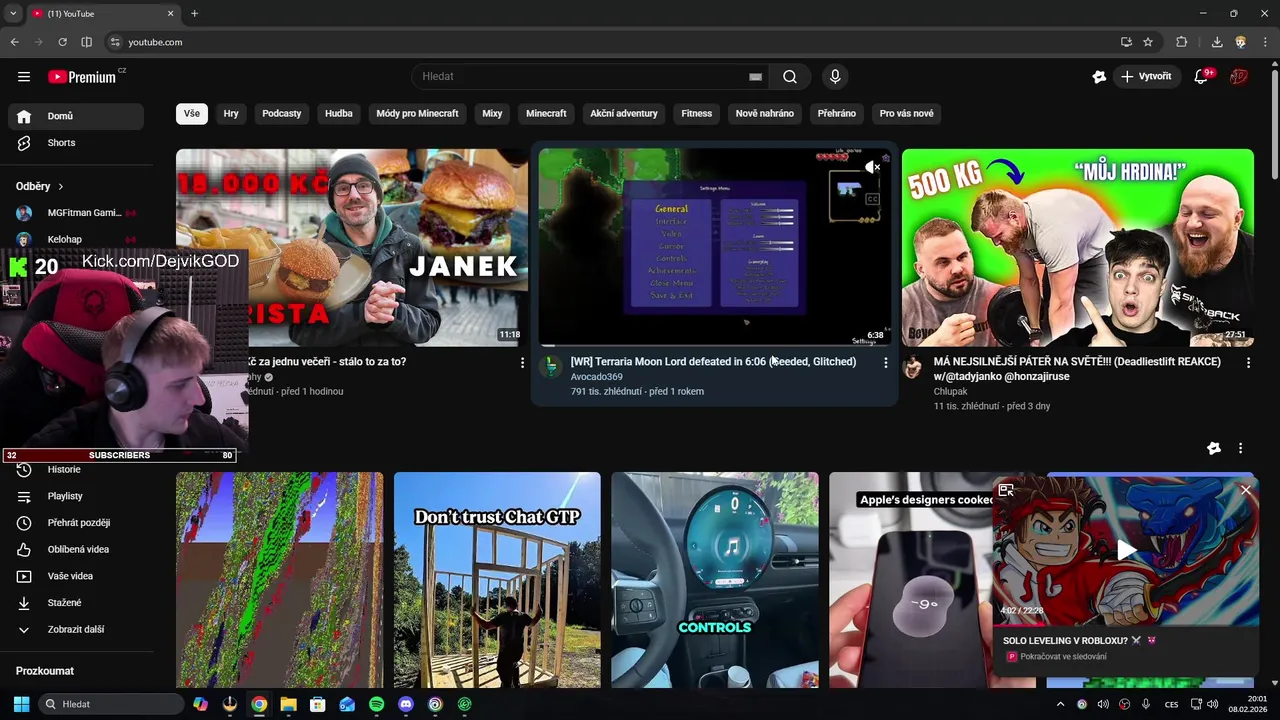Image resolution: width=1280 pixels, height=720 pixels.
Task: Open the Chrome three-dot menu
Action: (1265, 42)
